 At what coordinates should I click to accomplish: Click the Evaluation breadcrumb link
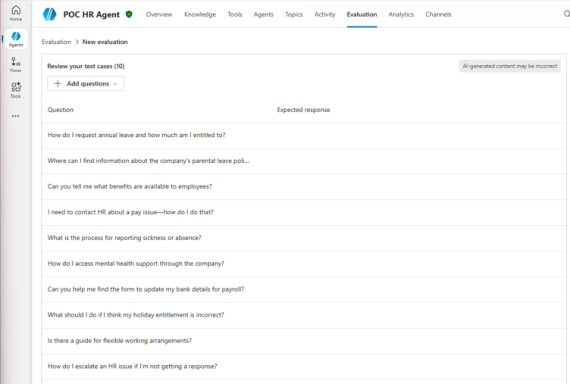click(x=56, y=42)
